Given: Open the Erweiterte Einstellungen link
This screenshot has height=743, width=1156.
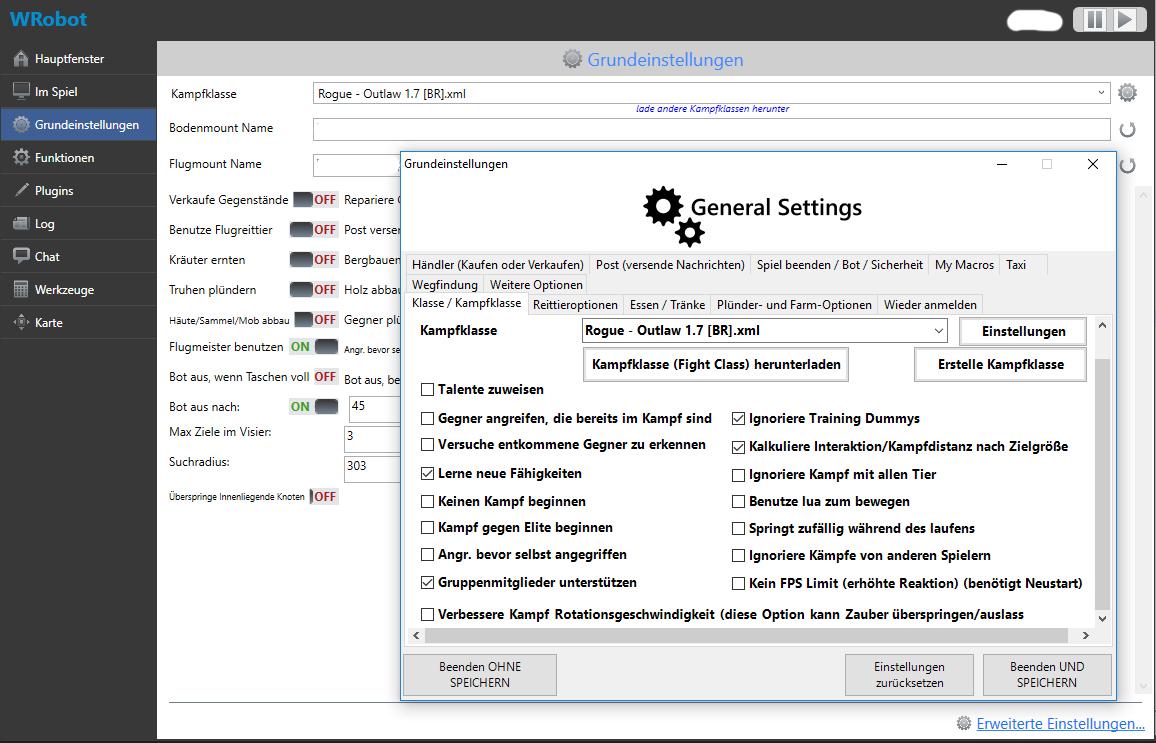Looking at the screenshot, I should (x=1060, y=723).
